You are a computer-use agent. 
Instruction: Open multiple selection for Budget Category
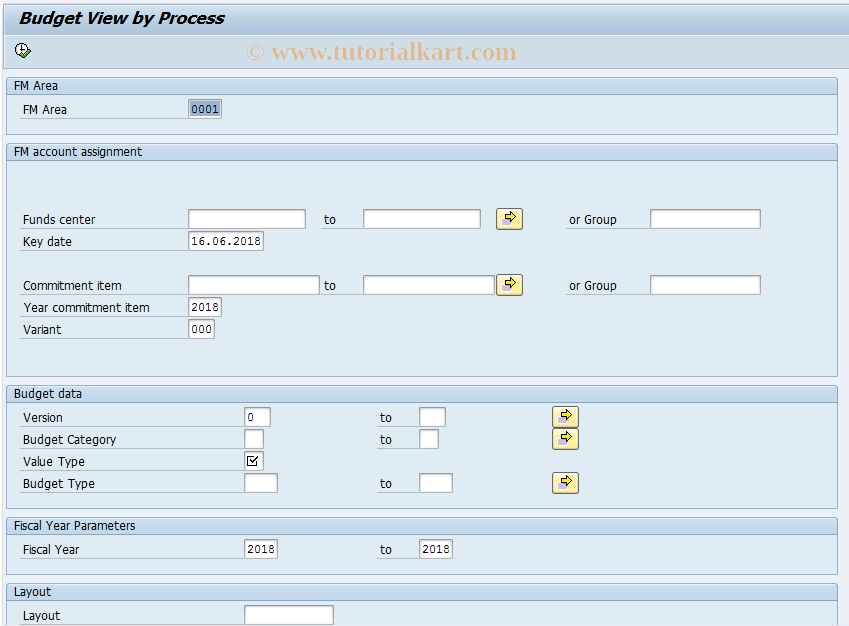click(x=565, y=438)
